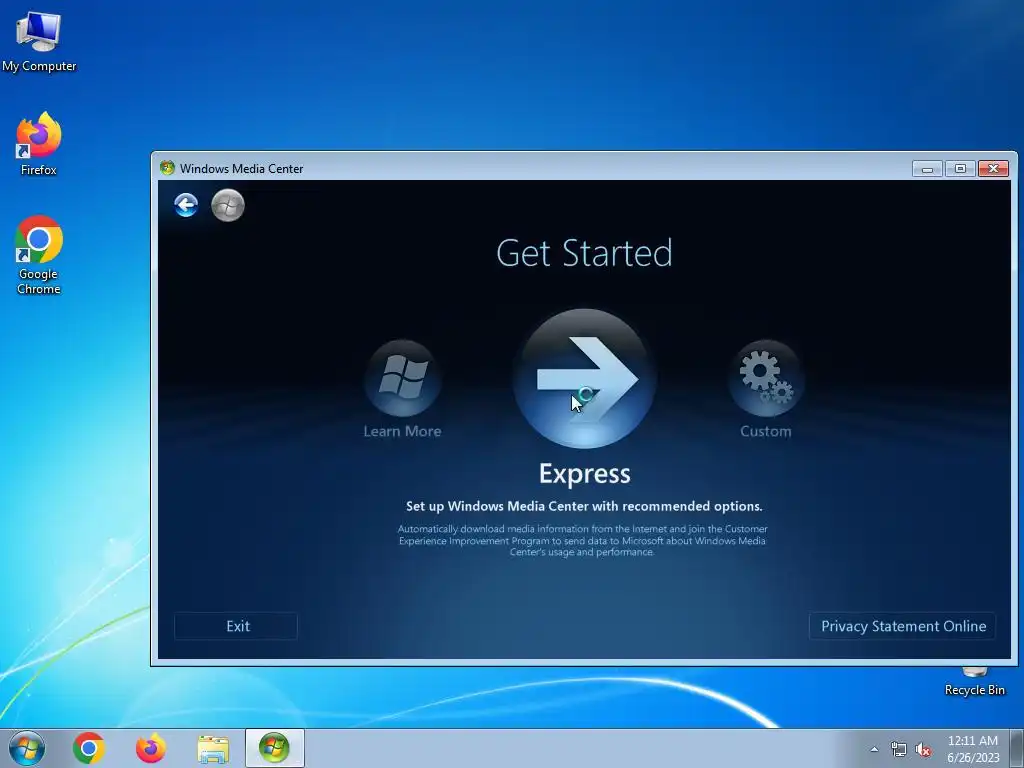Viewport: 1024px width, 768px height.
Task: Open the taskbar clock and date
Action: click(973, 749)
